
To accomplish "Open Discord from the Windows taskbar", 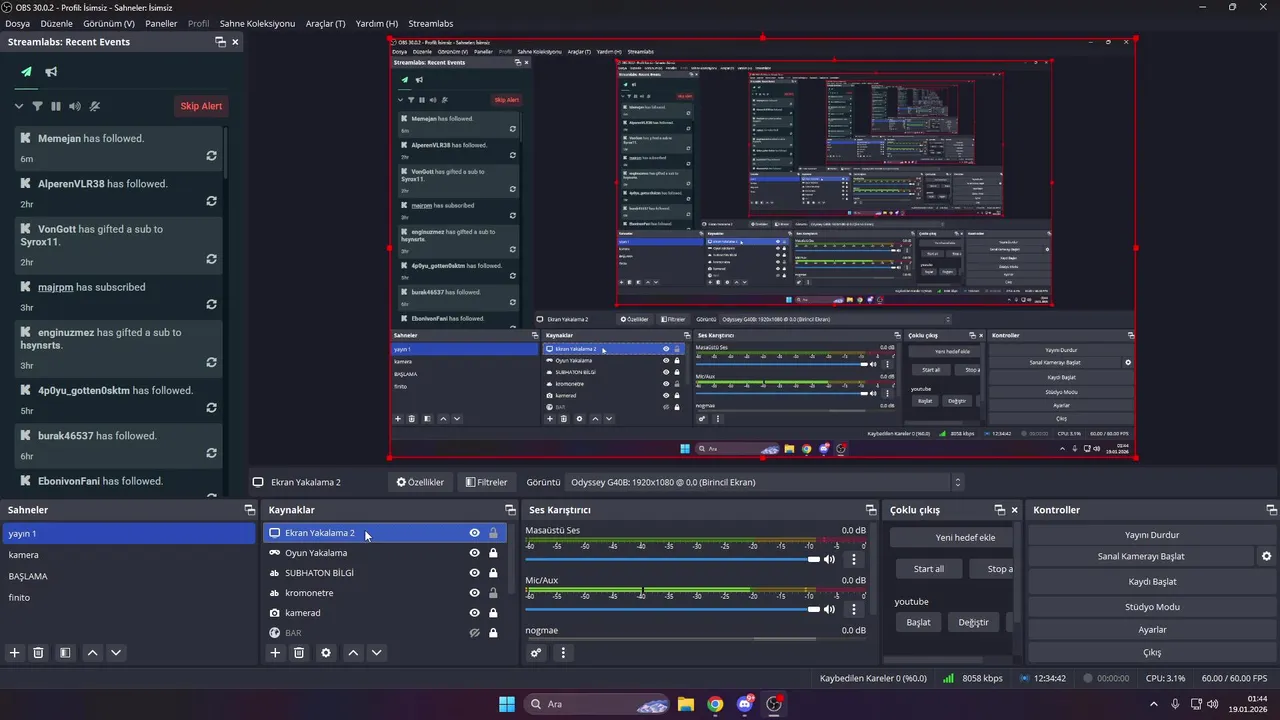I will (x=744, y=704).
